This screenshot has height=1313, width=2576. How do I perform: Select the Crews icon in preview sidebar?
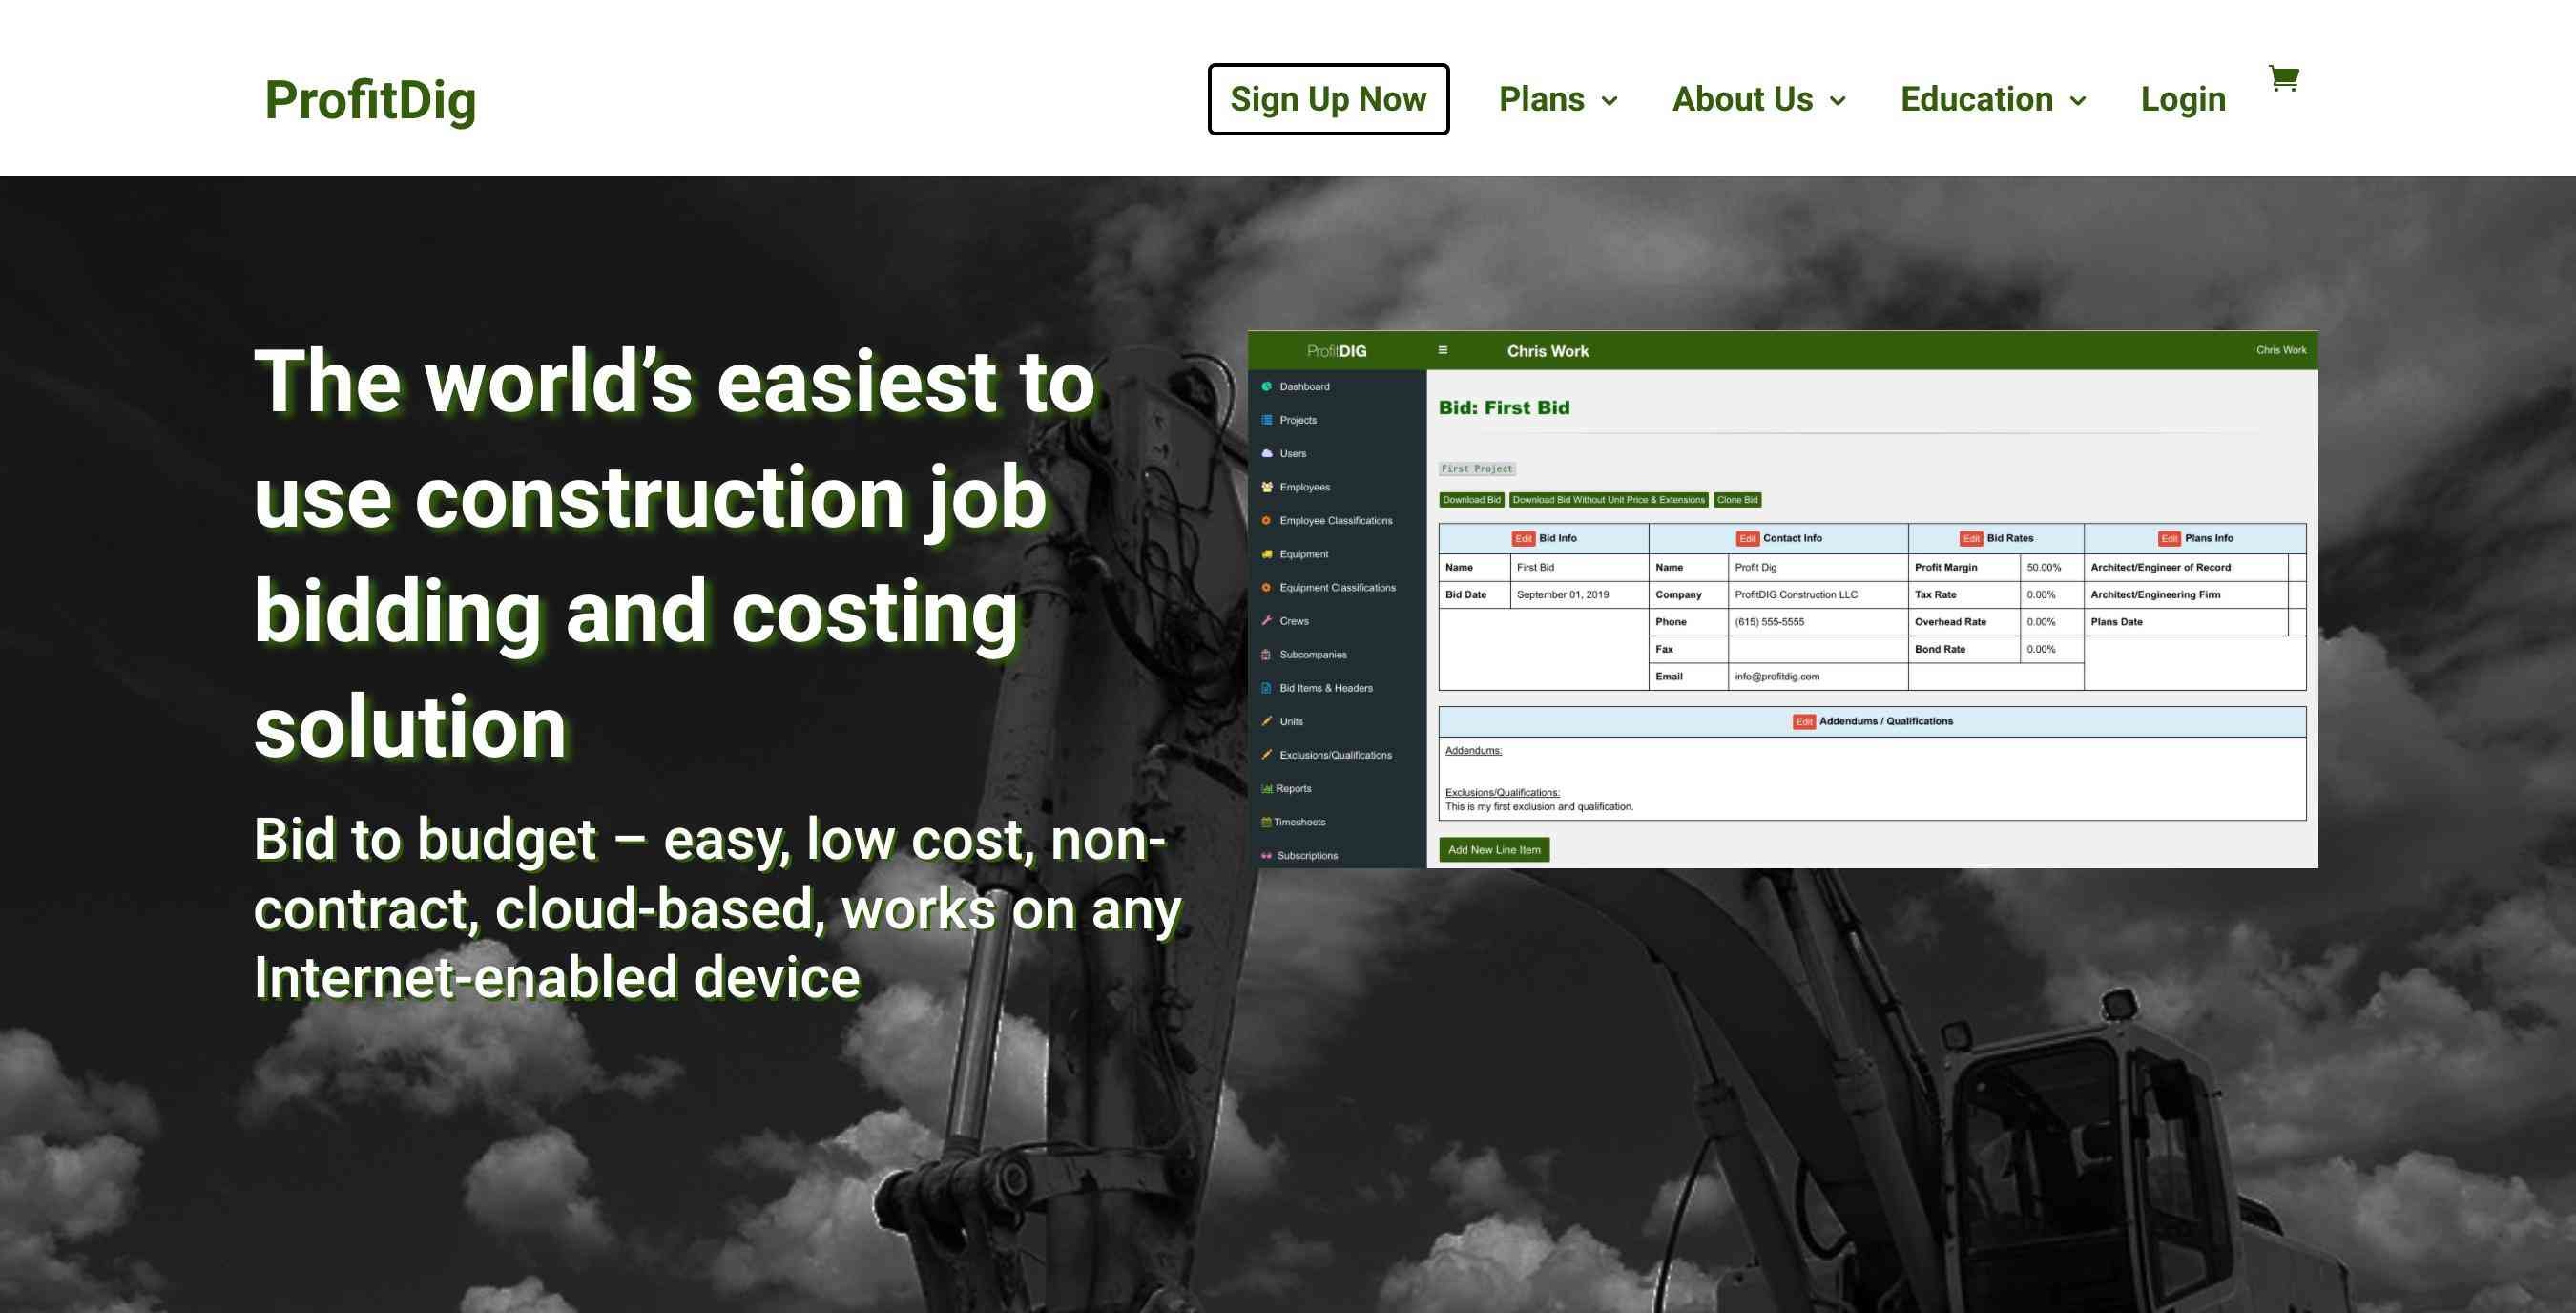point(1267,621)
